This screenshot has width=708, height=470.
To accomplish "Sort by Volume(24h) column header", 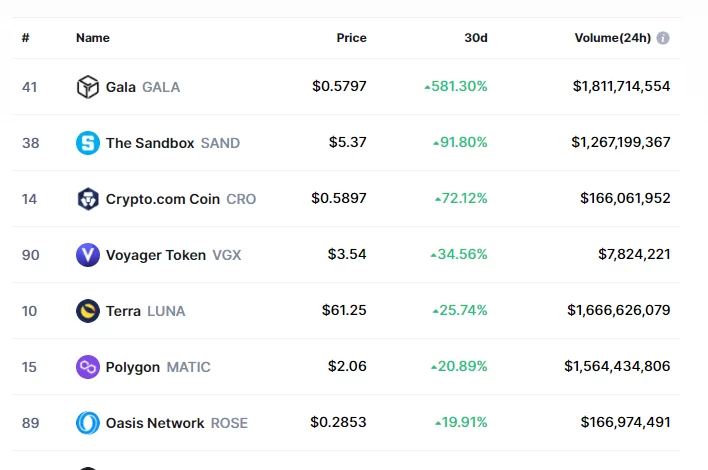I will click(612, 38).
